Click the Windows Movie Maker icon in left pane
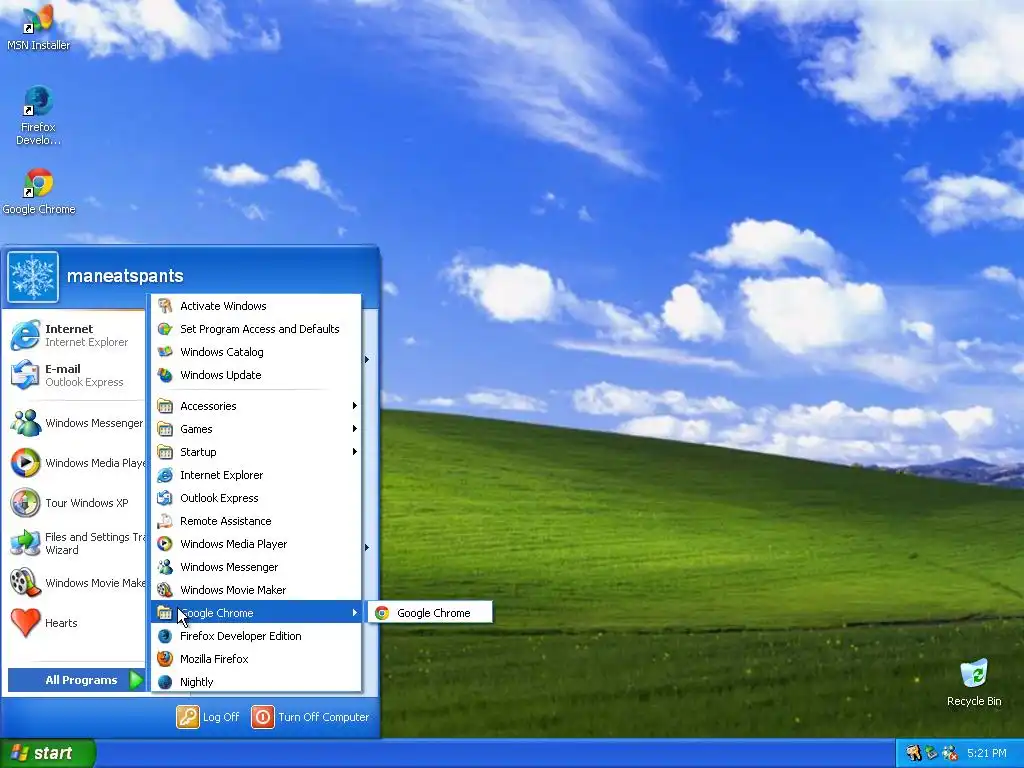This screenshot has height=768, width=1024. [25, 583]
